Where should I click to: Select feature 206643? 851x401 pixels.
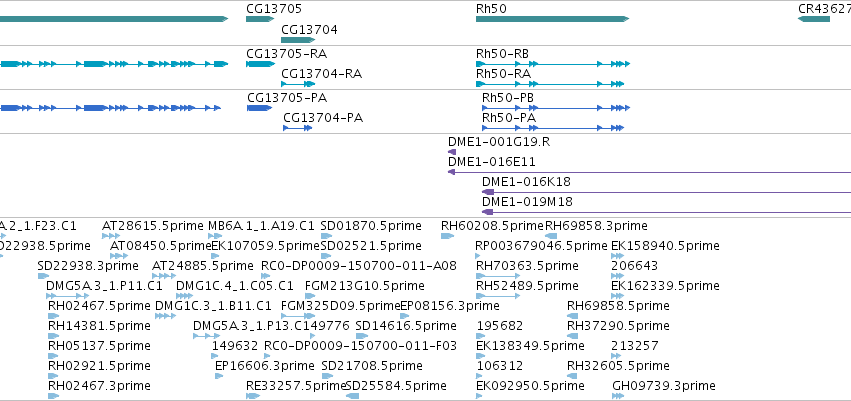[618, 276]
